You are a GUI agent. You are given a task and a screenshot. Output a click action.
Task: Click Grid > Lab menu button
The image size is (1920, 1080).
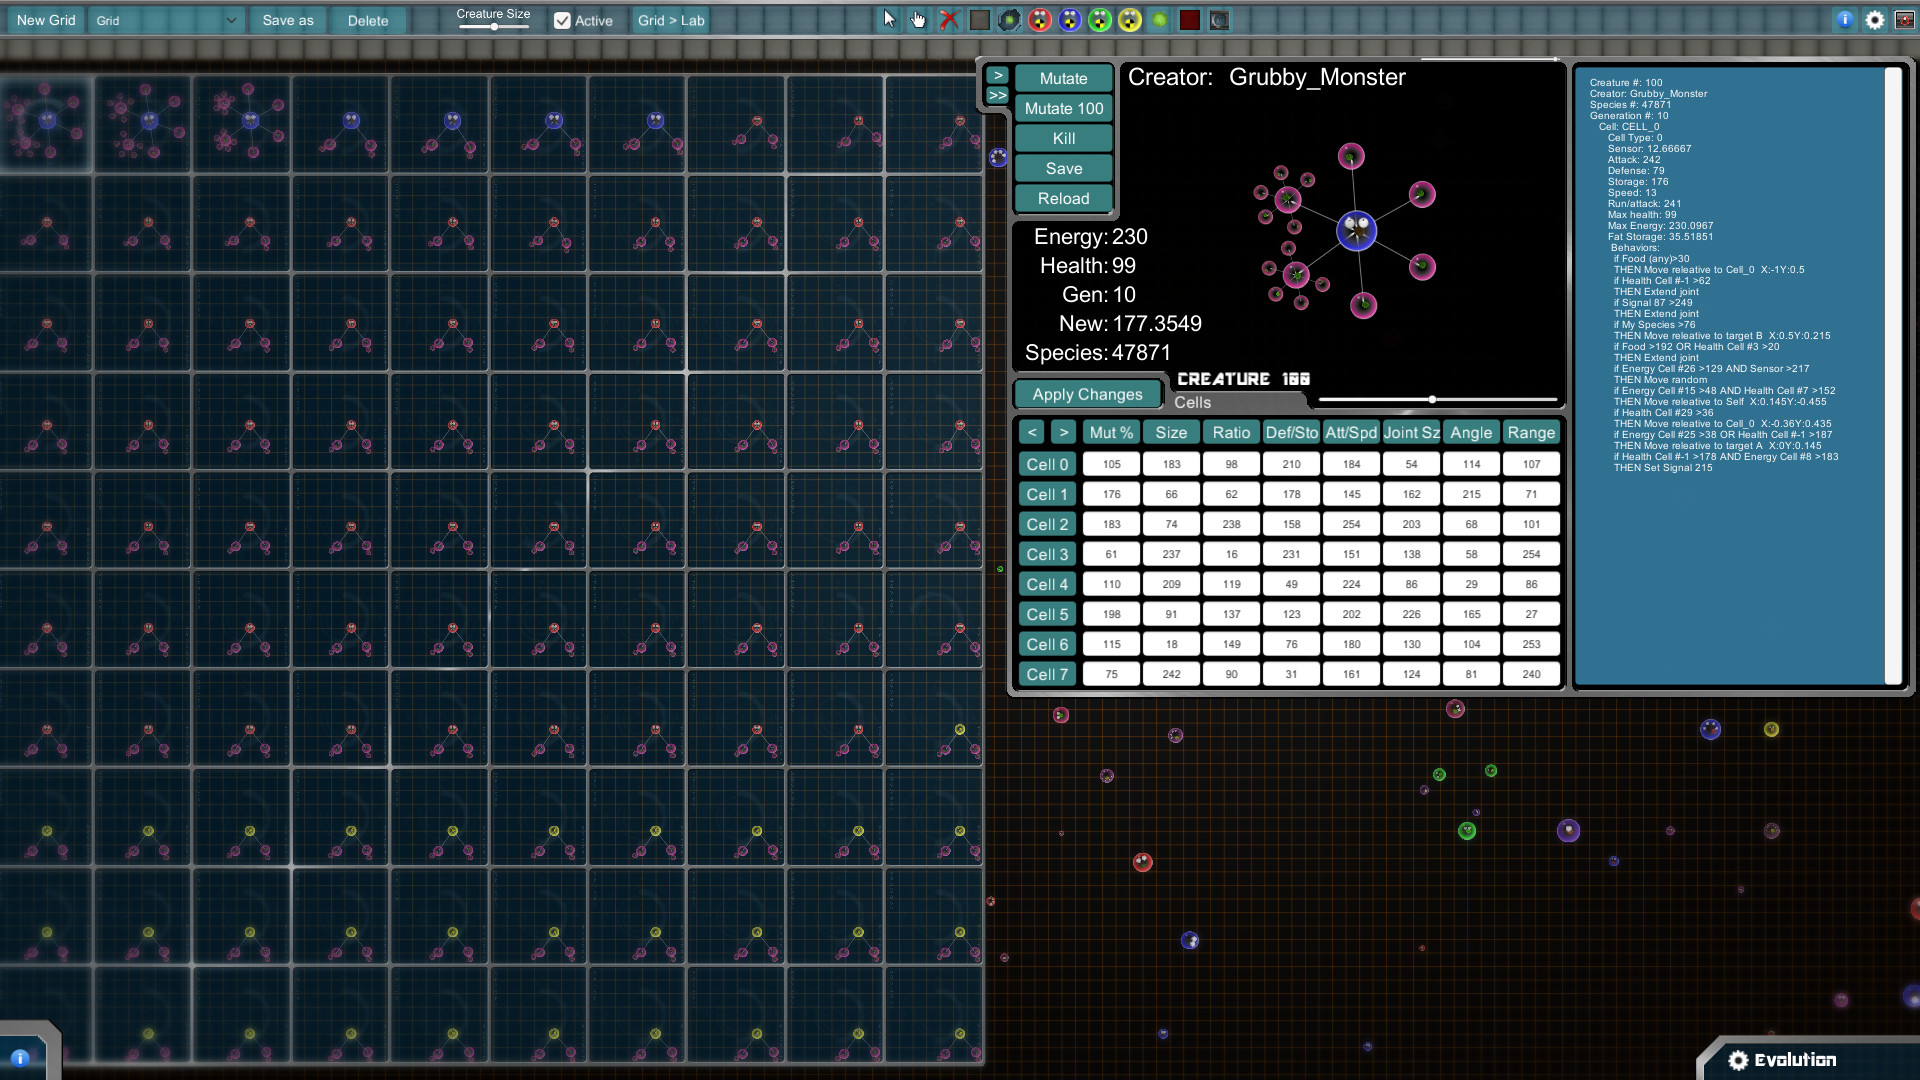pos(671,20)
